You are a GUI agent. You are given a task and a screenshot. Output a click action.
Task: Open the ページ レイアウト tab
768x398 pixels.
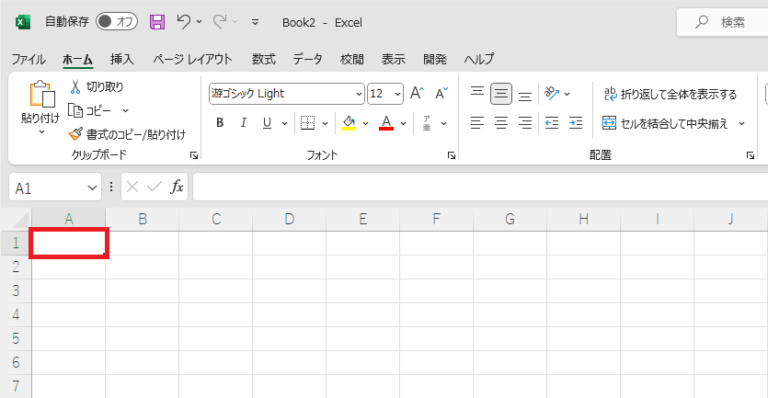click(192, 59)
